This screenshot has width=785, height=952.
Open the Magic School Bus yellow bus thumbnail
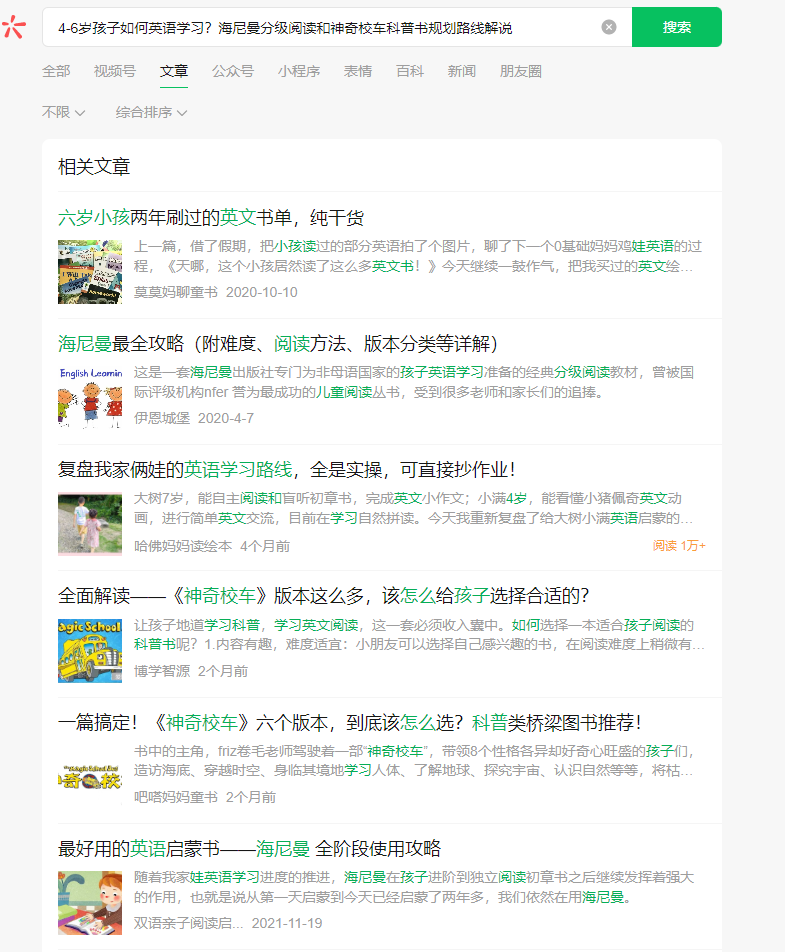[x=90, y=650]
